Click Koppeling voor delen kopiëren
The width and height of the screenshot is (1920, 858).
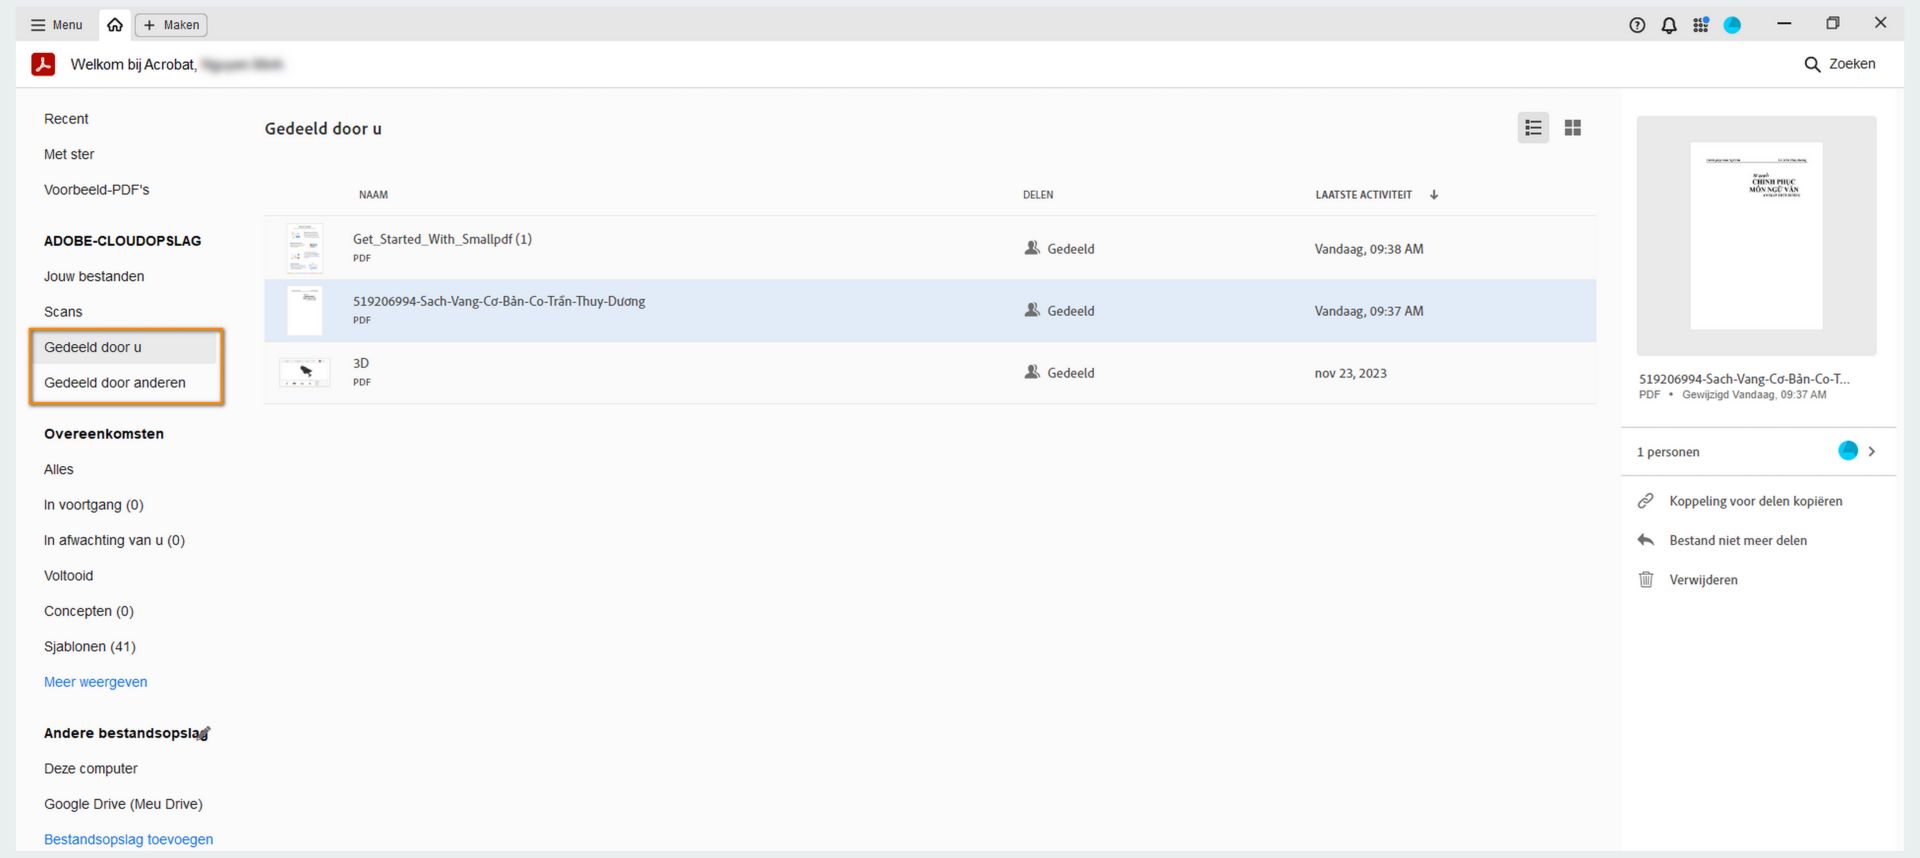[1755, 501]
